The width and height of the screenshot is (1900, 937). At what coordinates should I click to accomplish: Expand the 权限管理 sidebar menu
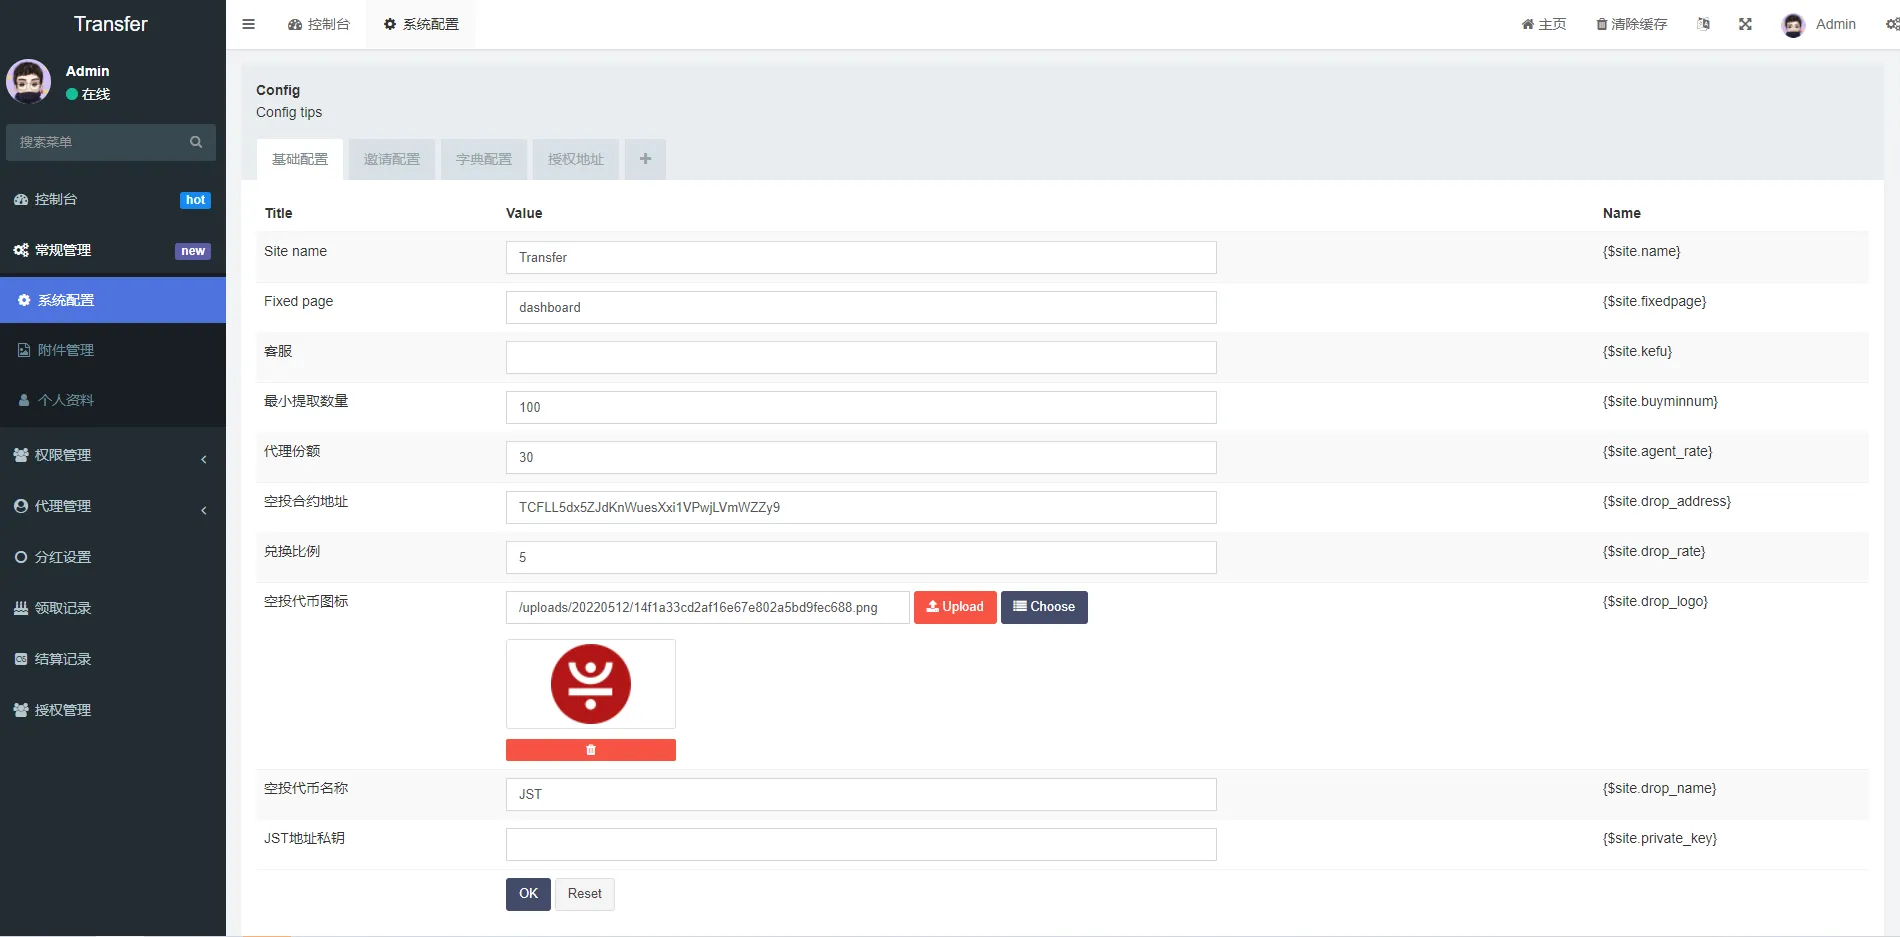[x=112, y=455]
